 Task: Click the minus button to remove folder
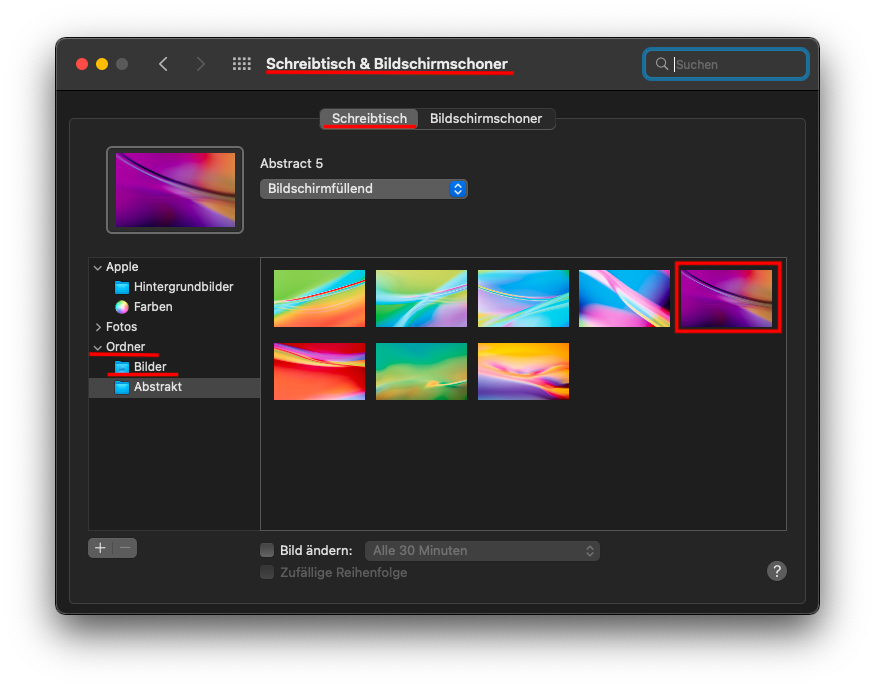(x=125, y=548)
